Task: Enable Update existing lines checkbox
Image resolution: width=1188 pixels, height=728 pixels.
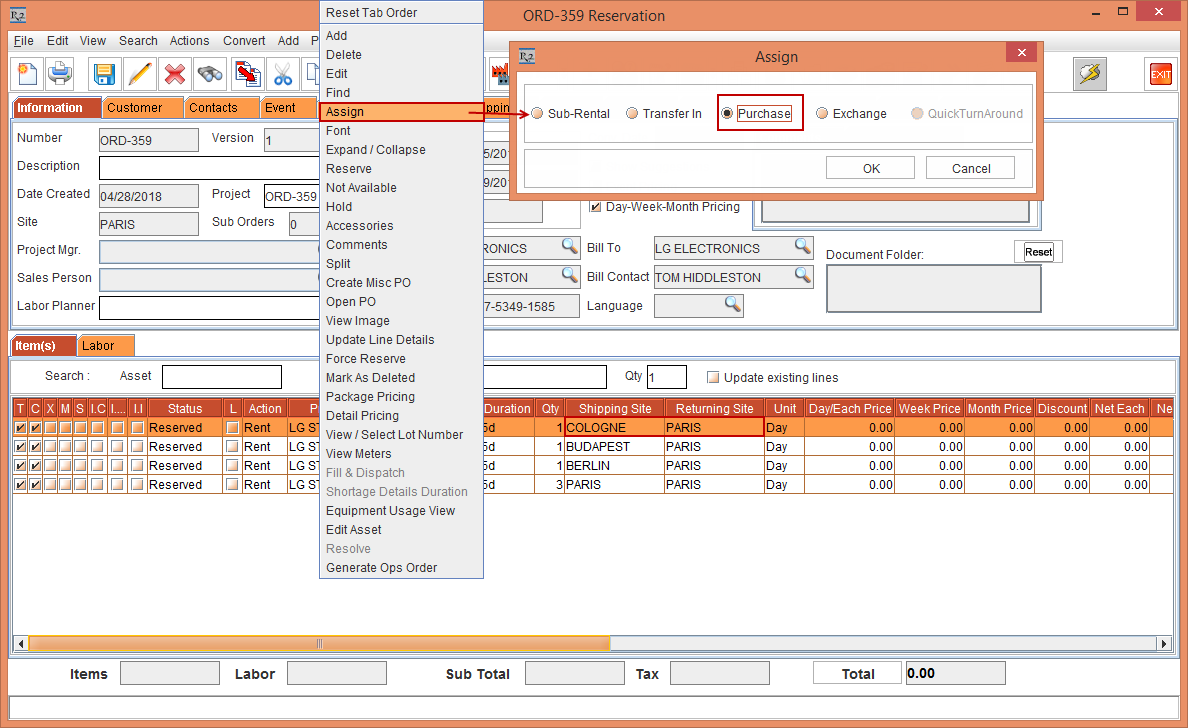Action: tap(713, 378)
